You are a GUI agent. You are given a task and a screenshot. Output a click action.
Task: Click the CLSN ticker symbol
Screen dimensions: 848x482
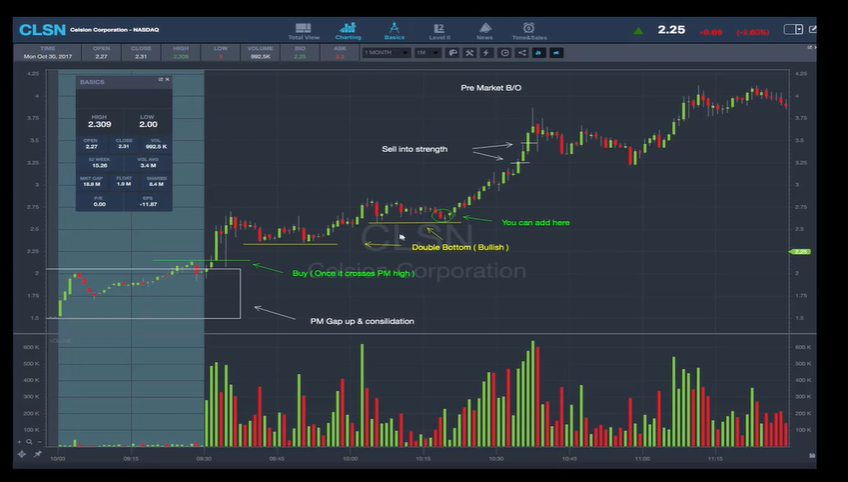pos(42,30)
